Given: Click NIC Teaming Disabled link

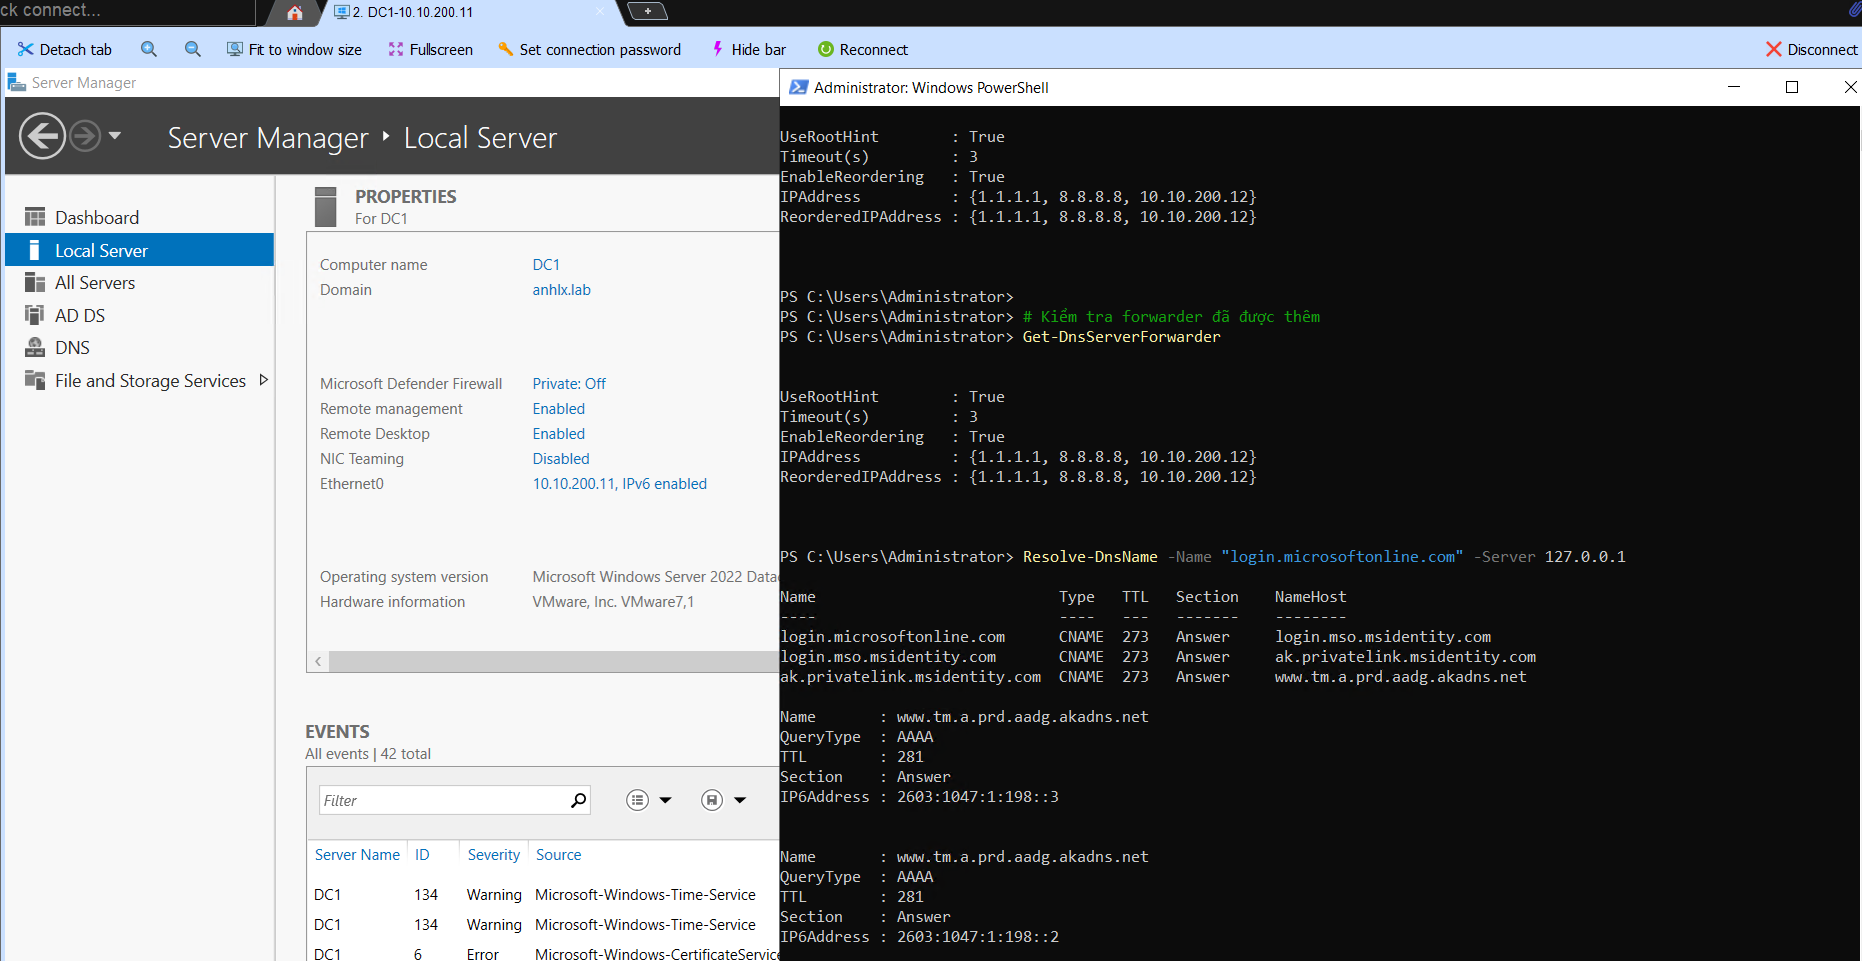Looking at the screenshot, I should click(x=561, y=459).
